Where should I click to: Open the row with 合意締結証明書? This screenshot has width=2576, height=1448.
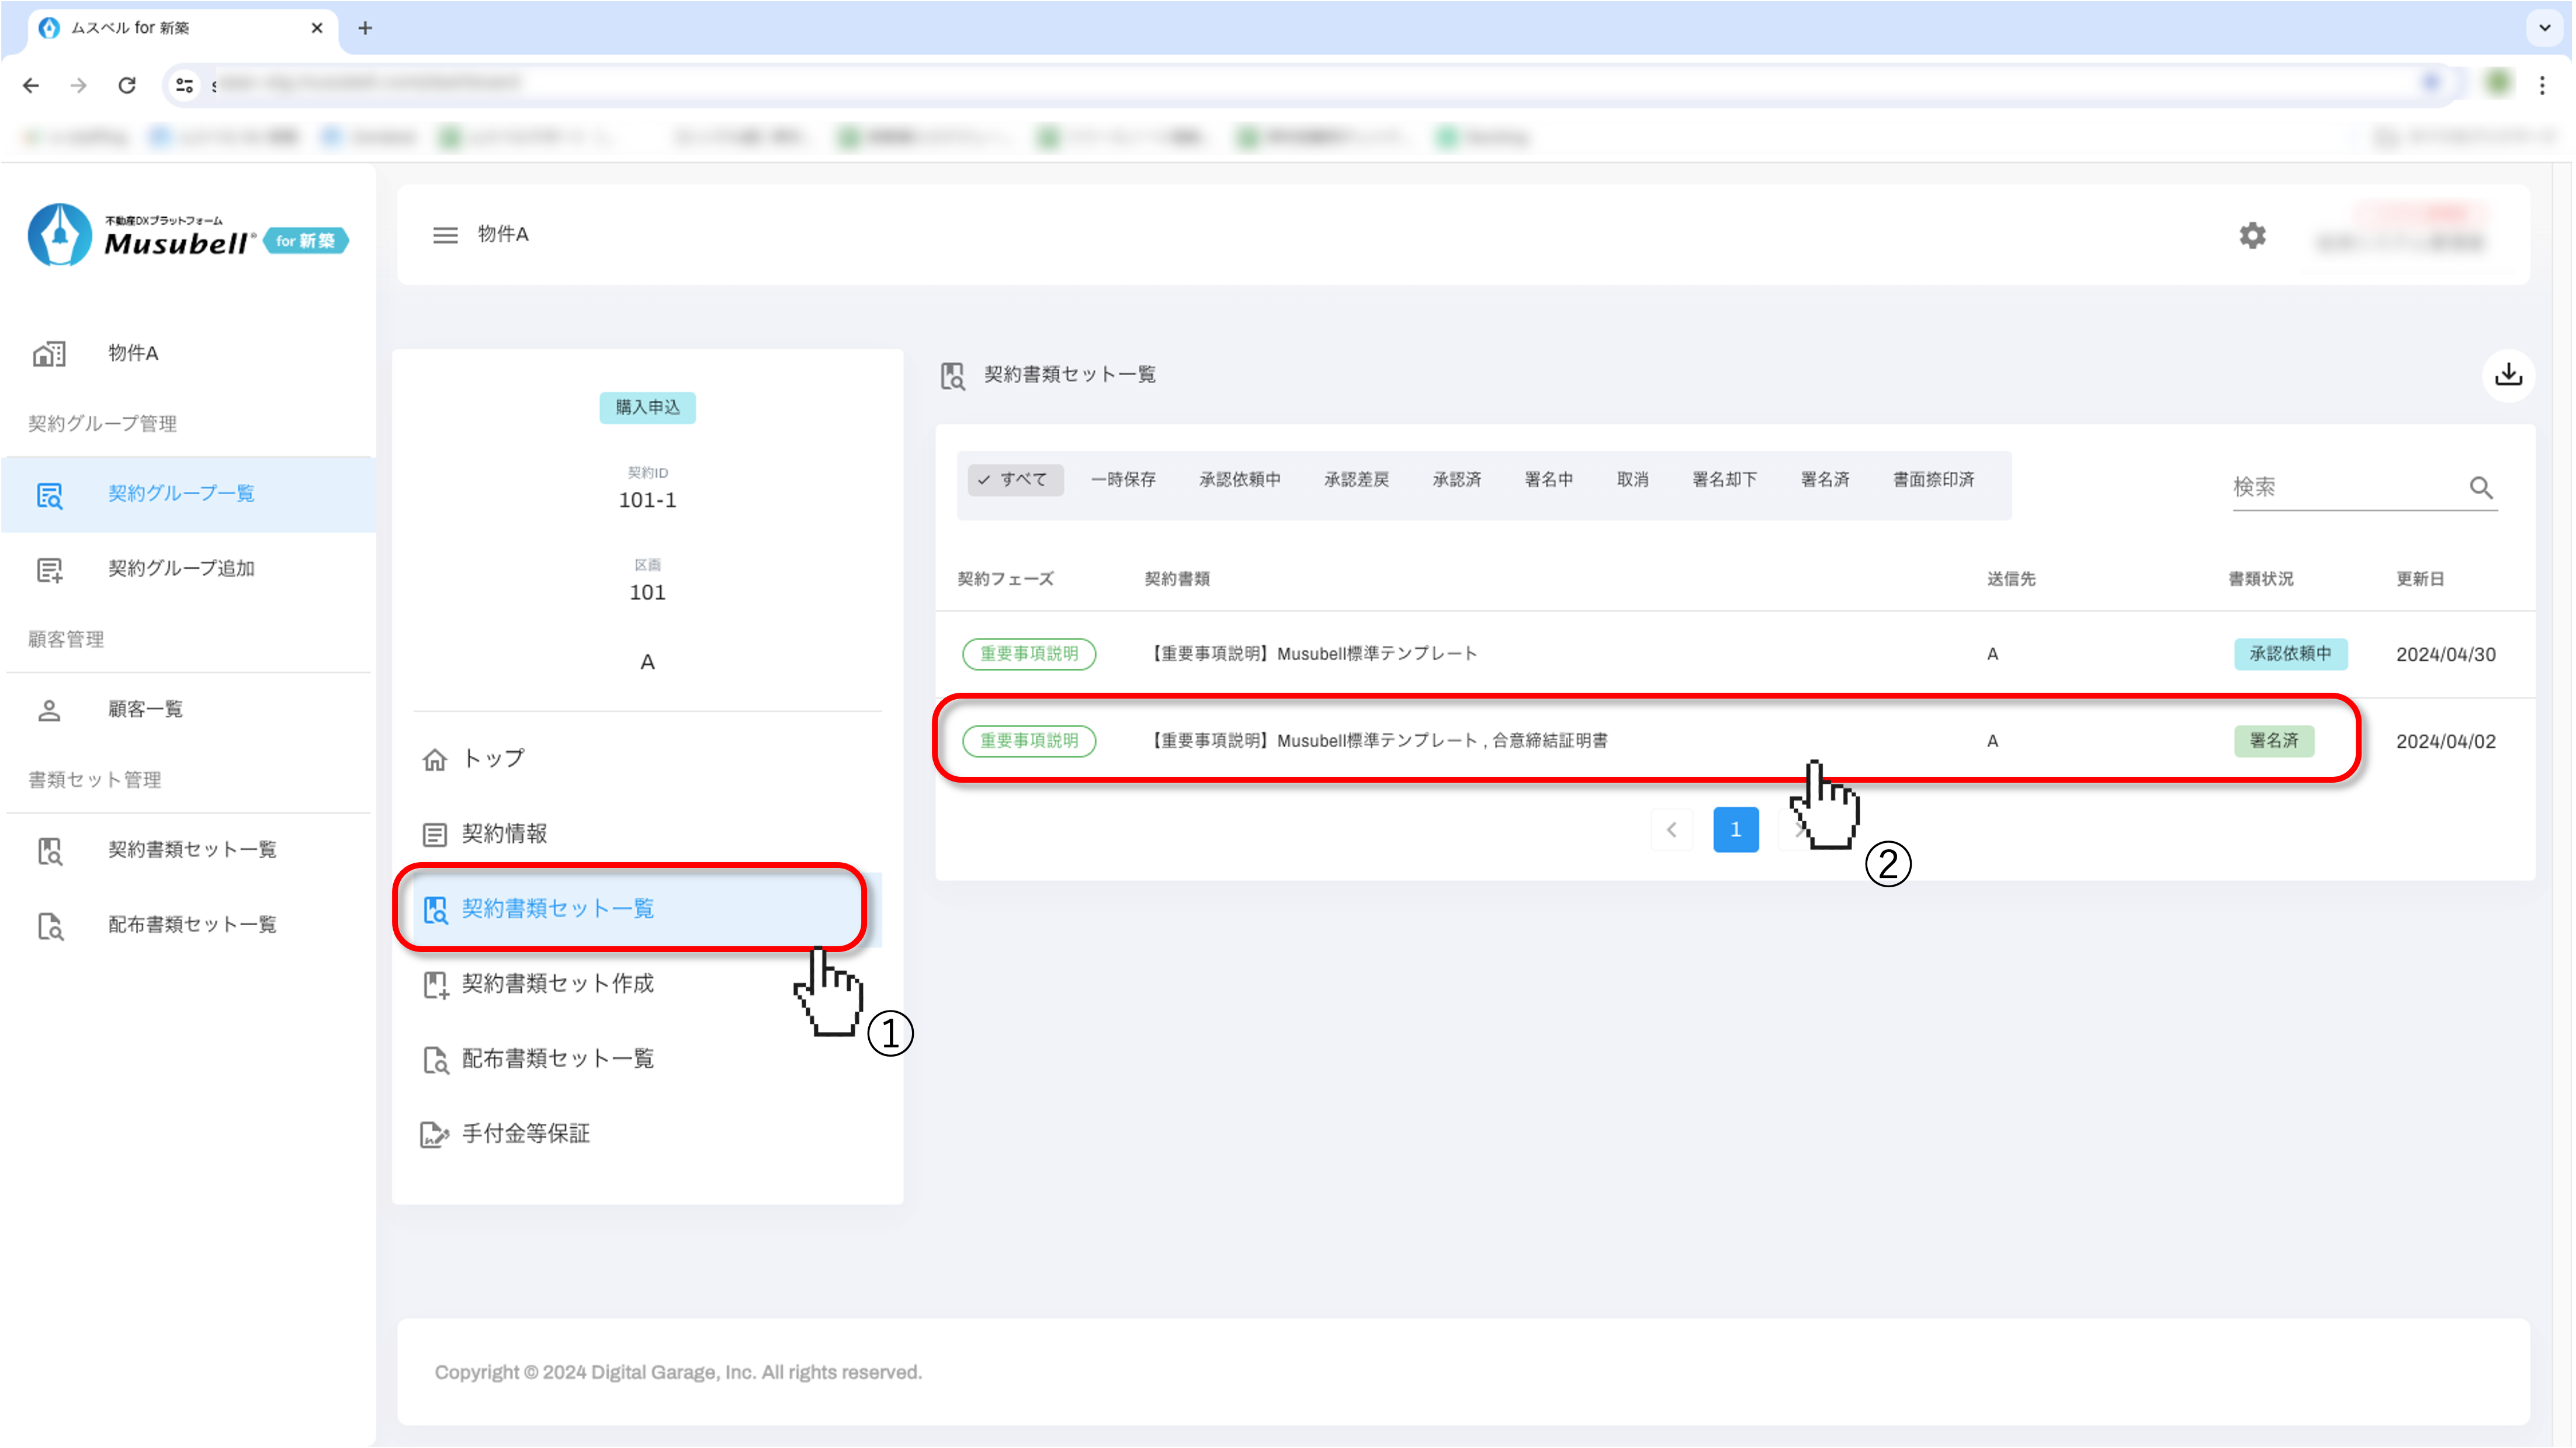pos(1380,741)
